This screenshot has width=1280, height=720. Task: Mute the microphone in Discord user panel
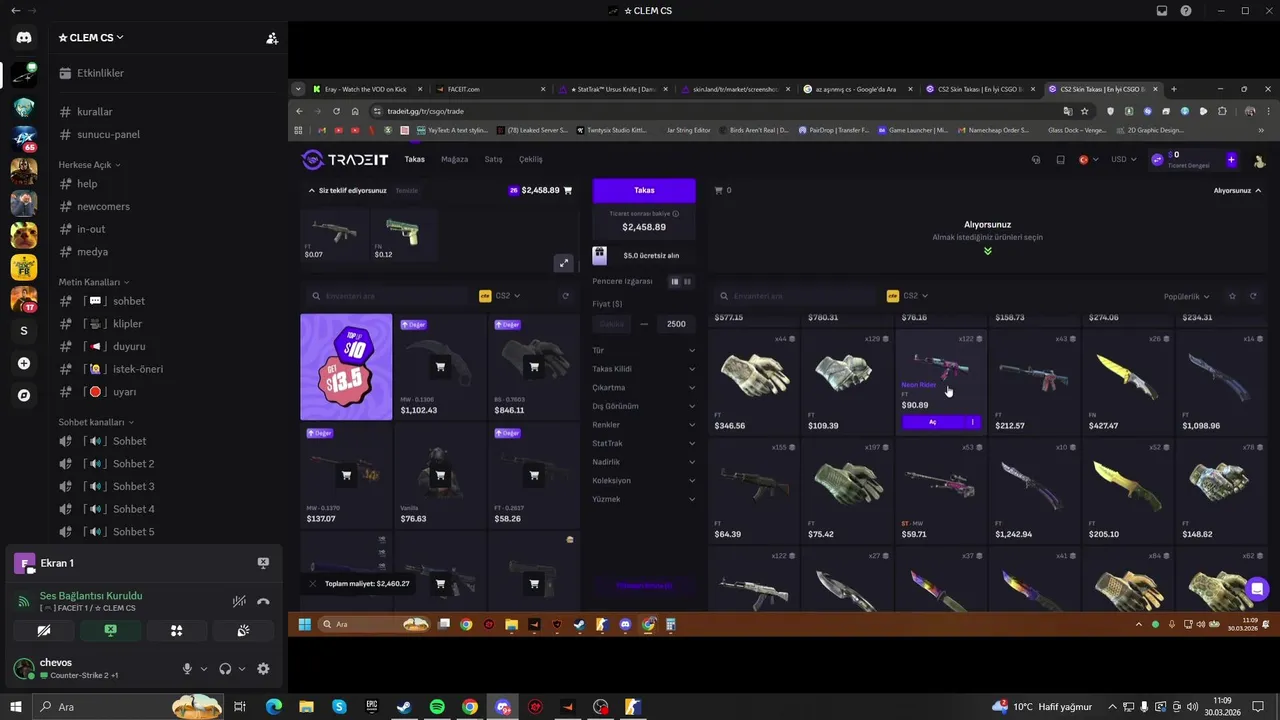[x=187, y=669]
